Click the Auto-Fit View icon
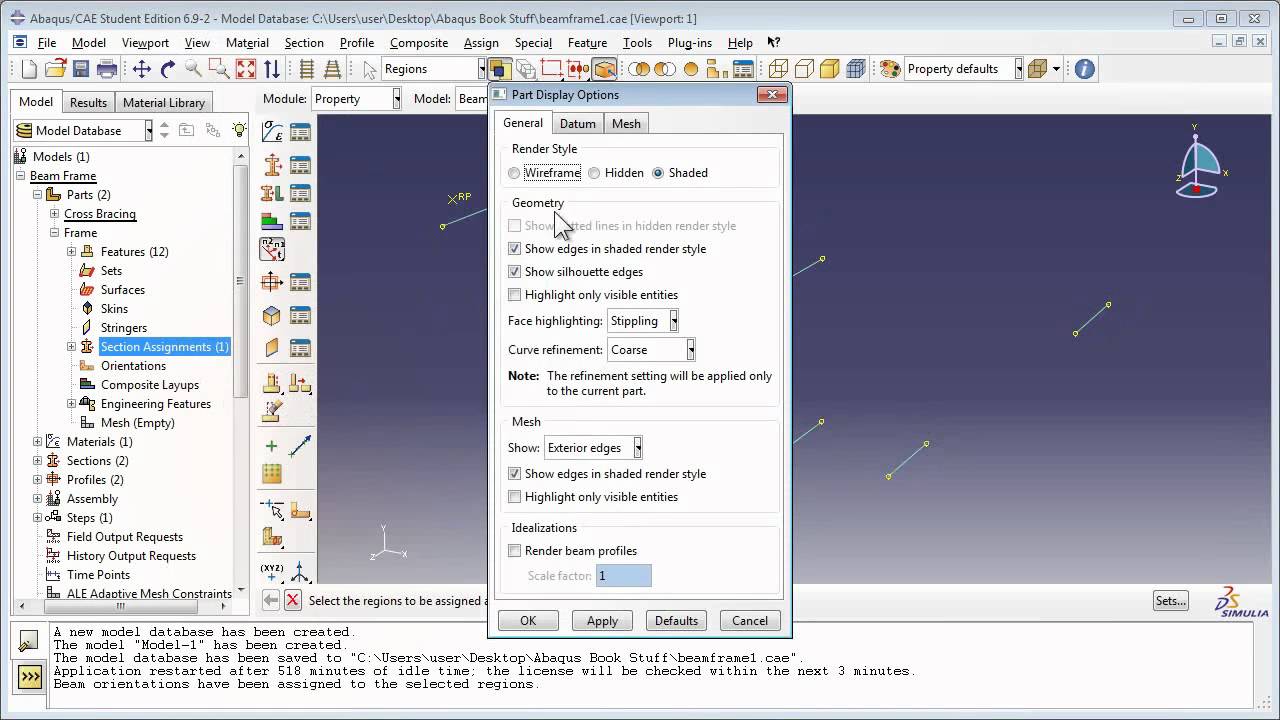This screenshot has height=720, width=1280. tap(246, 69)
